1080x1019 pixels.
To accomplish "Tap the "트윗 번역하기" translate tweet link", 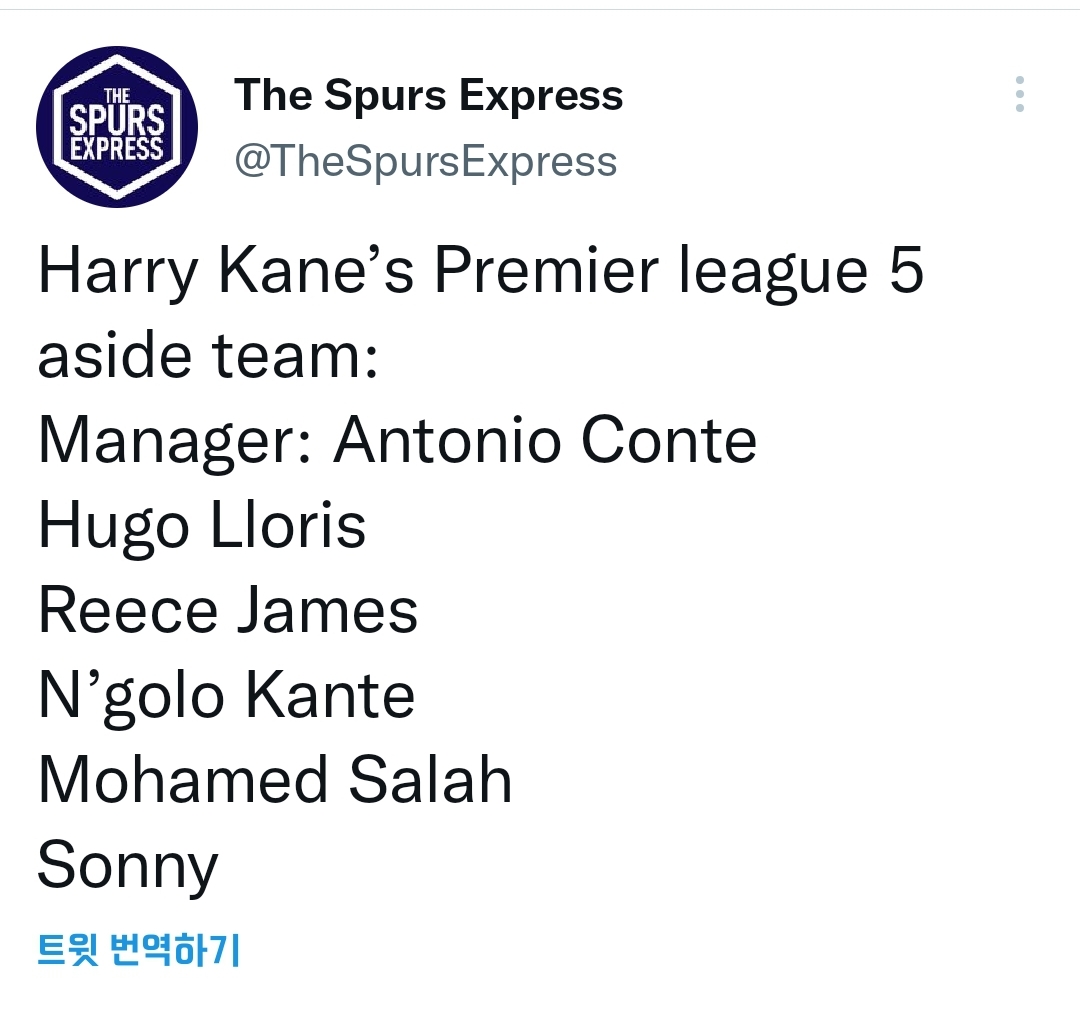I will coord(139,949).
